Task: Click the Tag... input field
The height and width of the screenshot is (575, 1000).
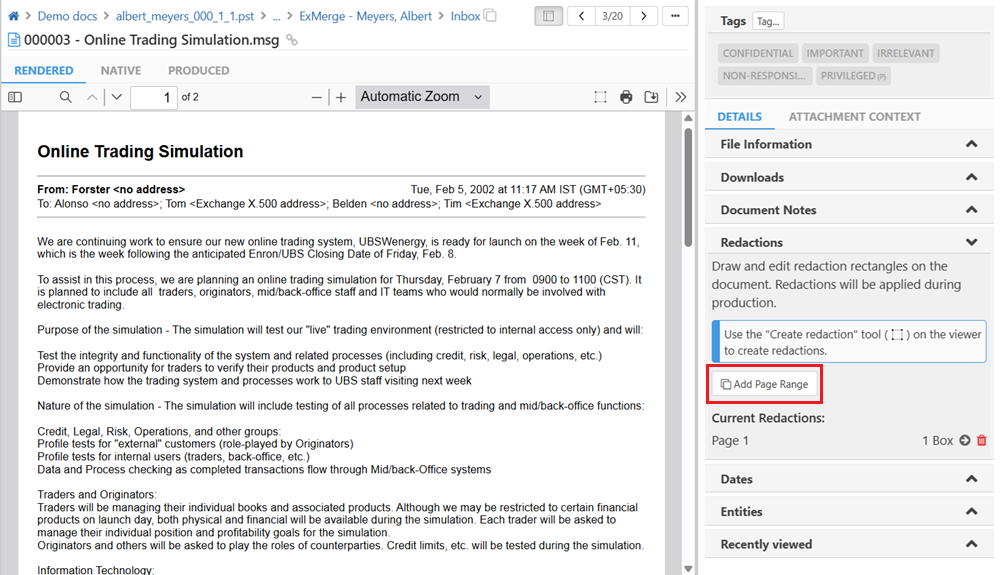Action: [x=768, y=21]
